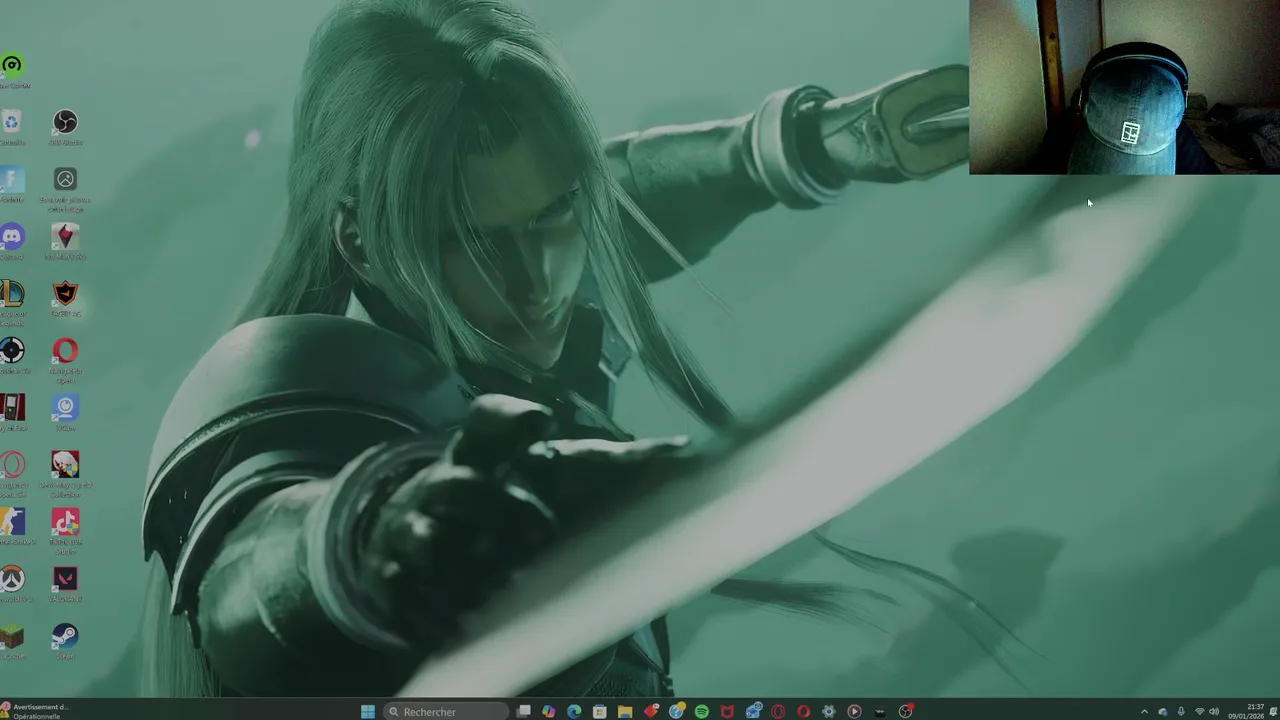Click the webcam overlay thumbnail

coord(1124,87)
